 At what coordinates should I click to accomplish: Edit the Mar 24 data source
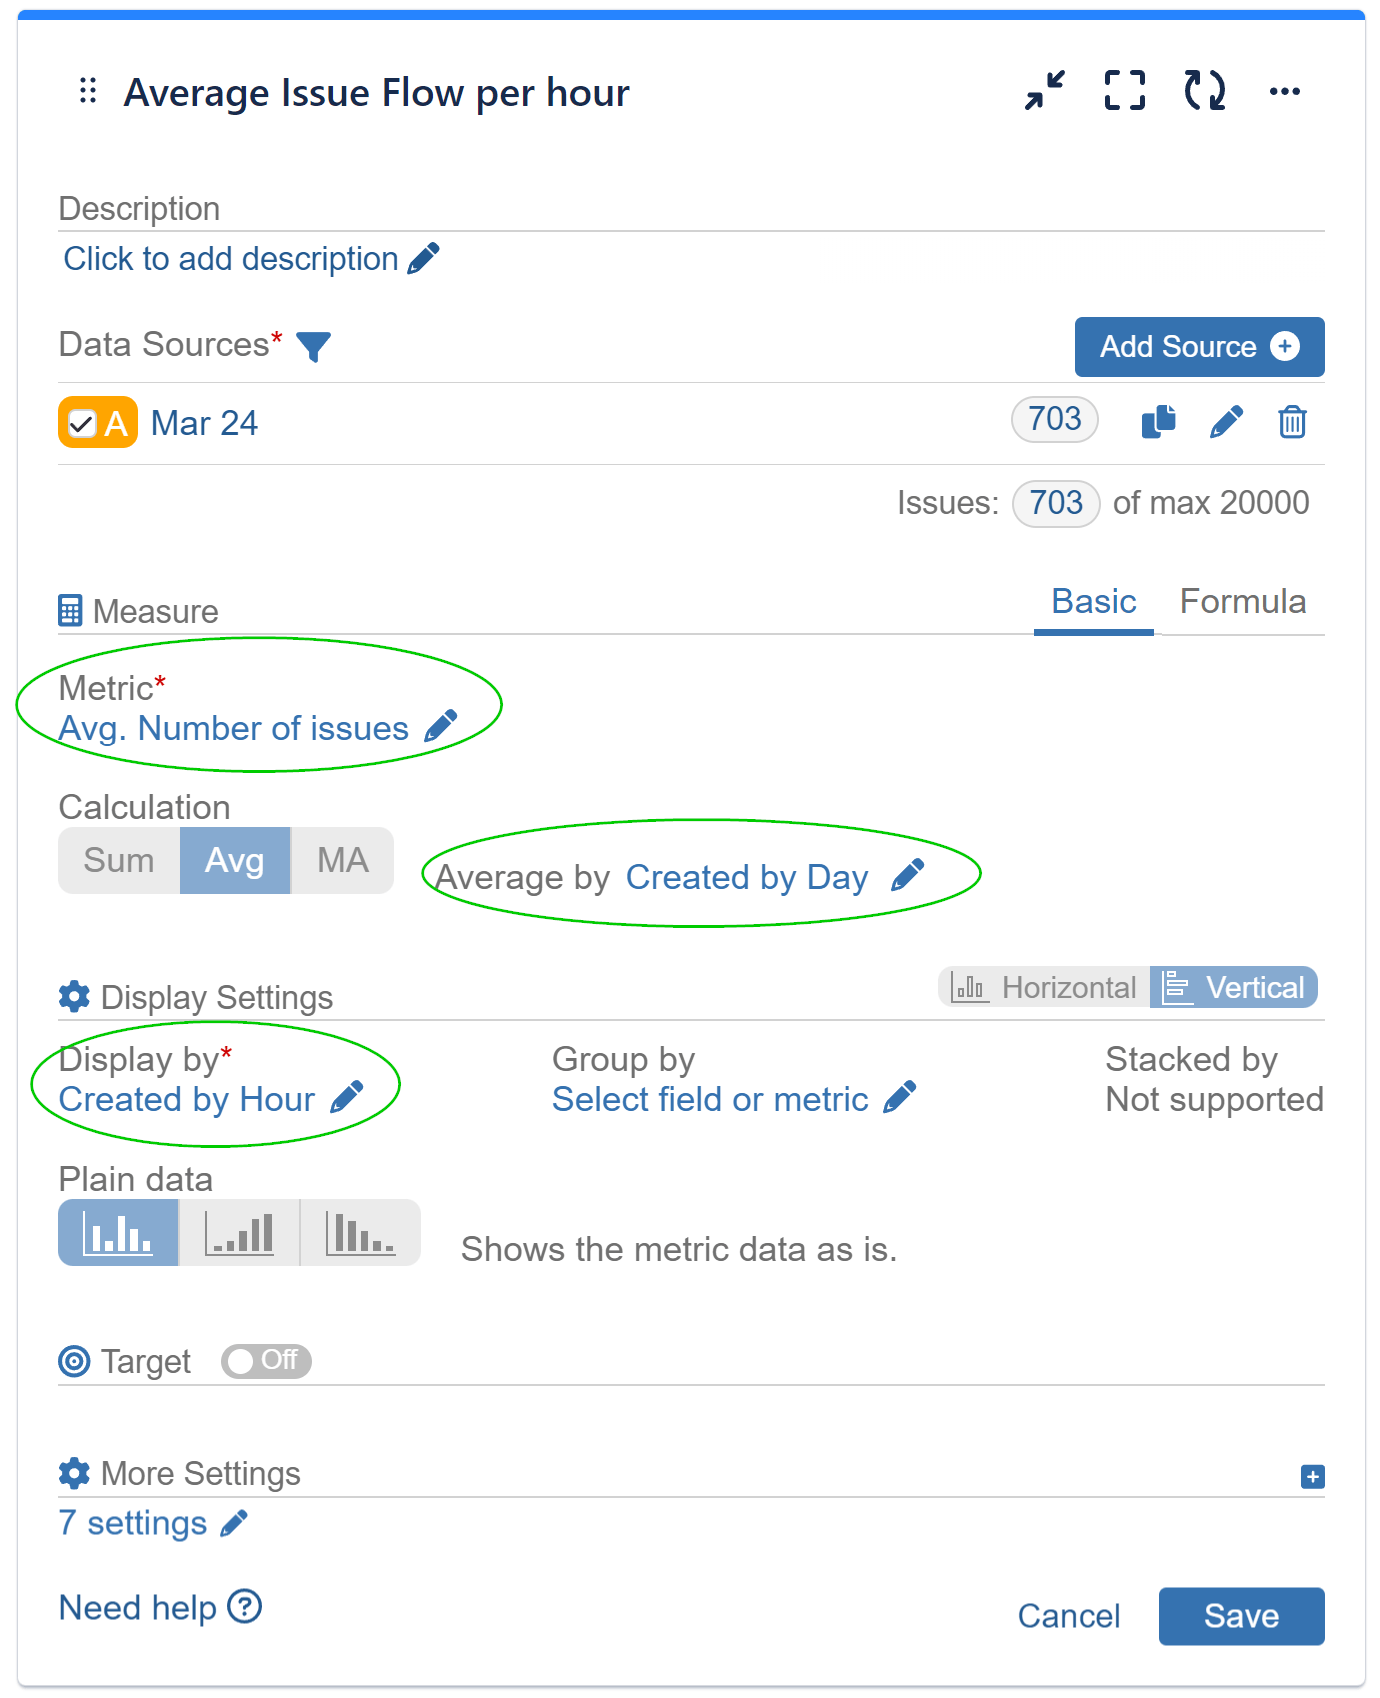point(1226,422)
